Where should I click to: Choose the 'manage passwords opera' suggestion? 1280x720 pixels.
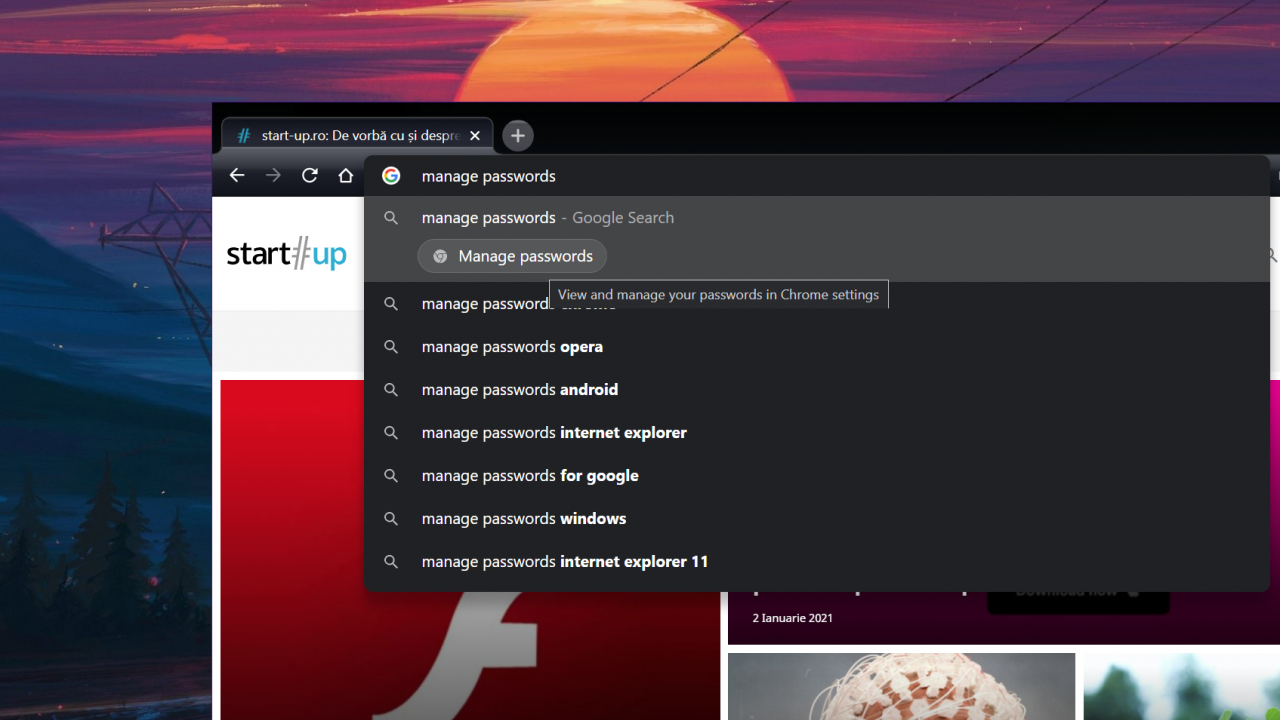click(x=512, y=346)
